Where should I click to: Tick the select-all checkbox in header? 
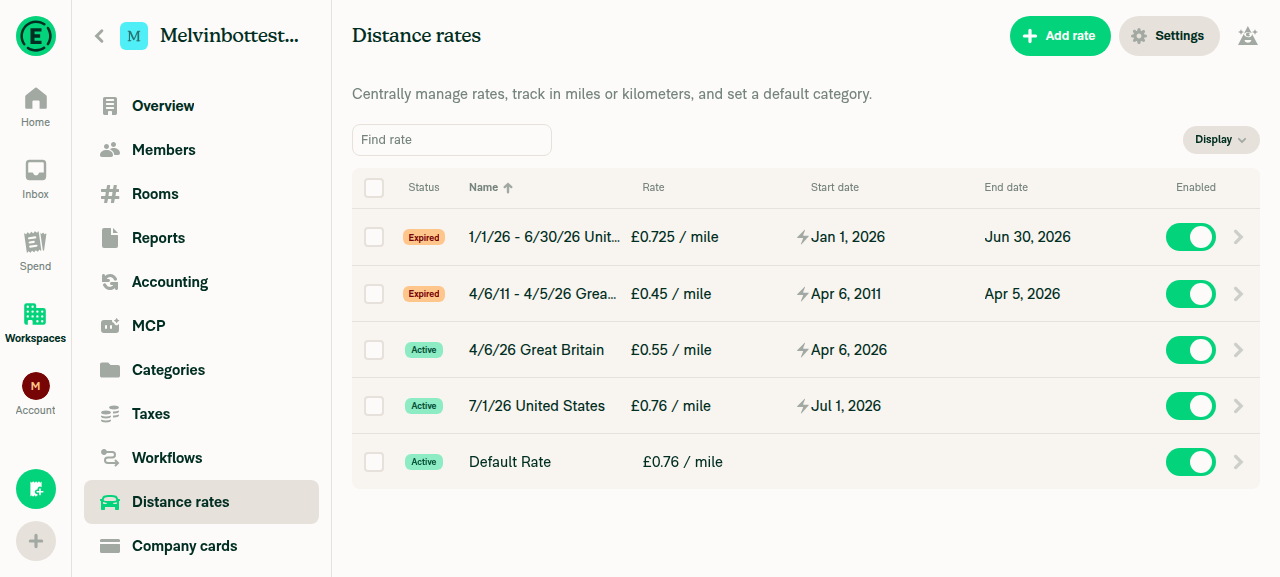click(x=374, y=188)
